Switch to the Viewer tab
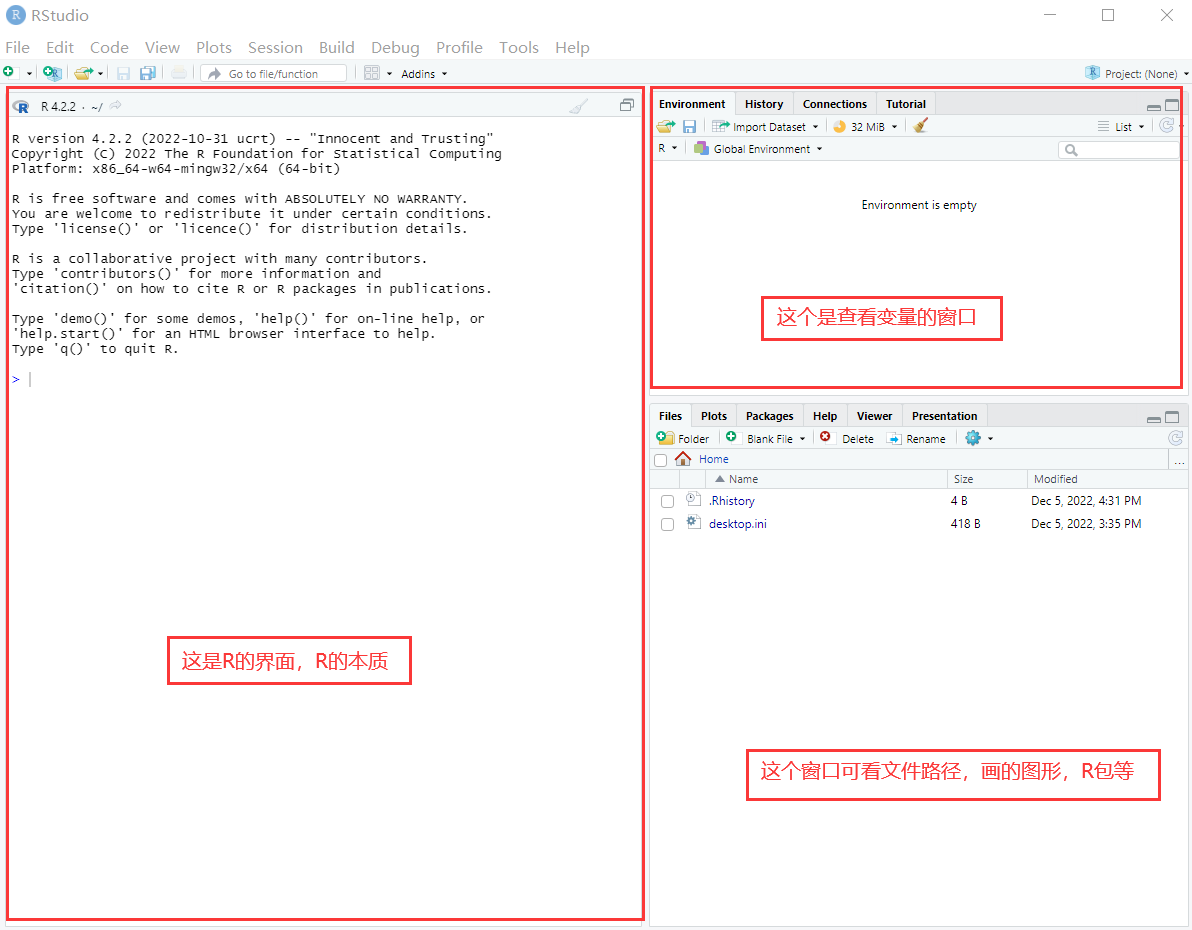Screen dimensions: 1192x930 coord(874,416)
